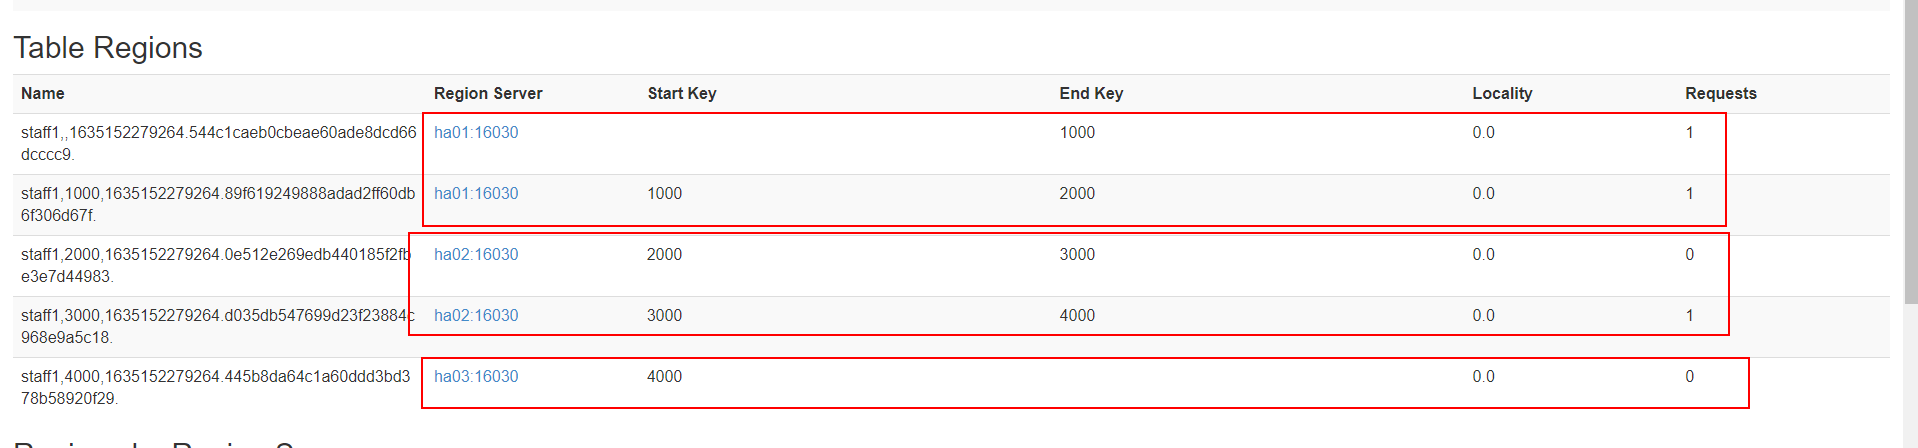Click Start Key value 4000 in last row
The width and height of the screenshot is (1918, 448).
pos(664,376)
